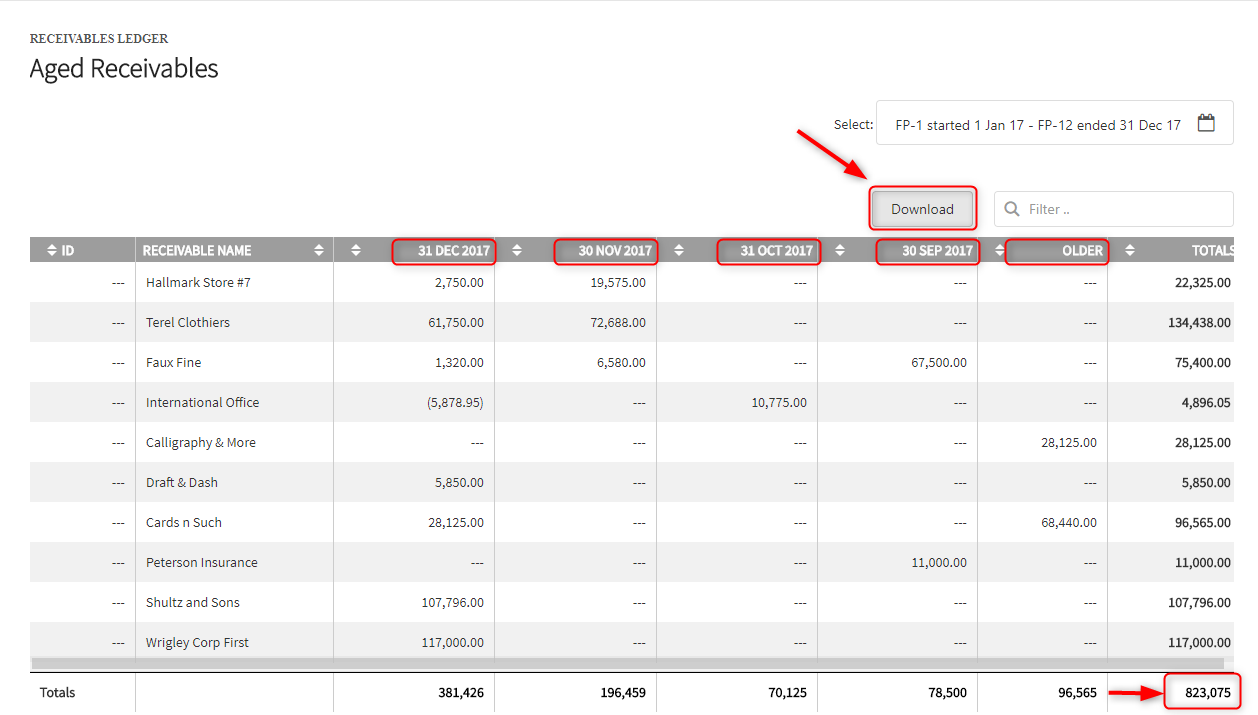Image resolution: width=1258 pixels, height=715 pixels.
Task: Click Calligraphy & More 28,125.00 older cell
Action: pyautogui.click(x=1068, y=442)
